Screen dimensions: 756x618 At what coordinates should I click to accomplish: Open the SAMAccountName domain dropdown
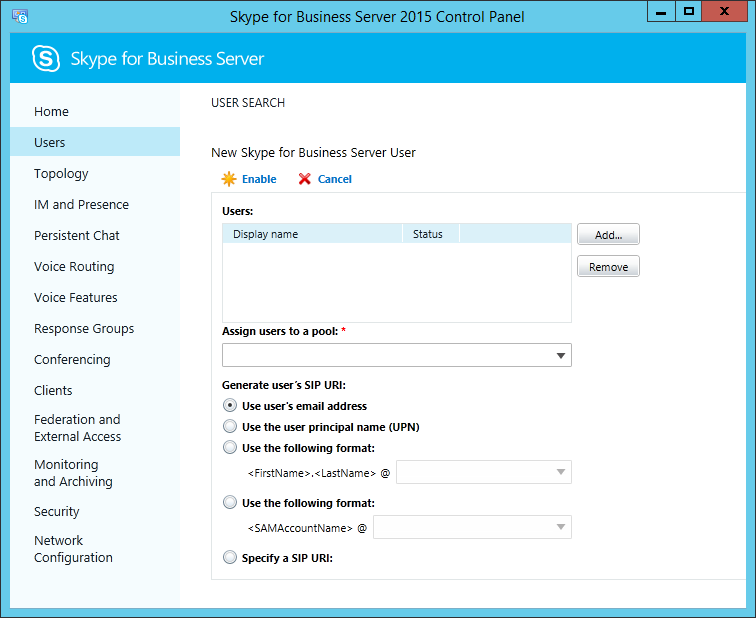(472, 527)
